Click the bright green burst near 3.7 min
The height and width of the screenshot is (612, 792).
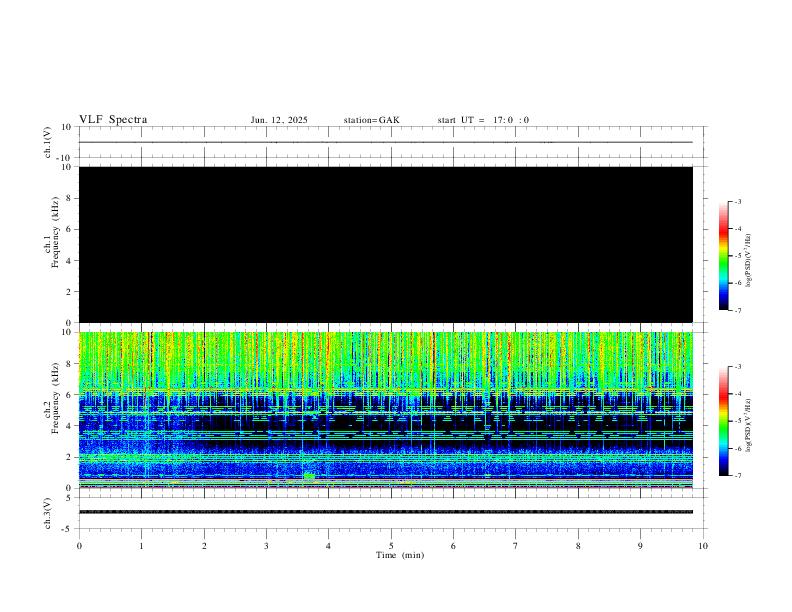(x=309, y=476)
